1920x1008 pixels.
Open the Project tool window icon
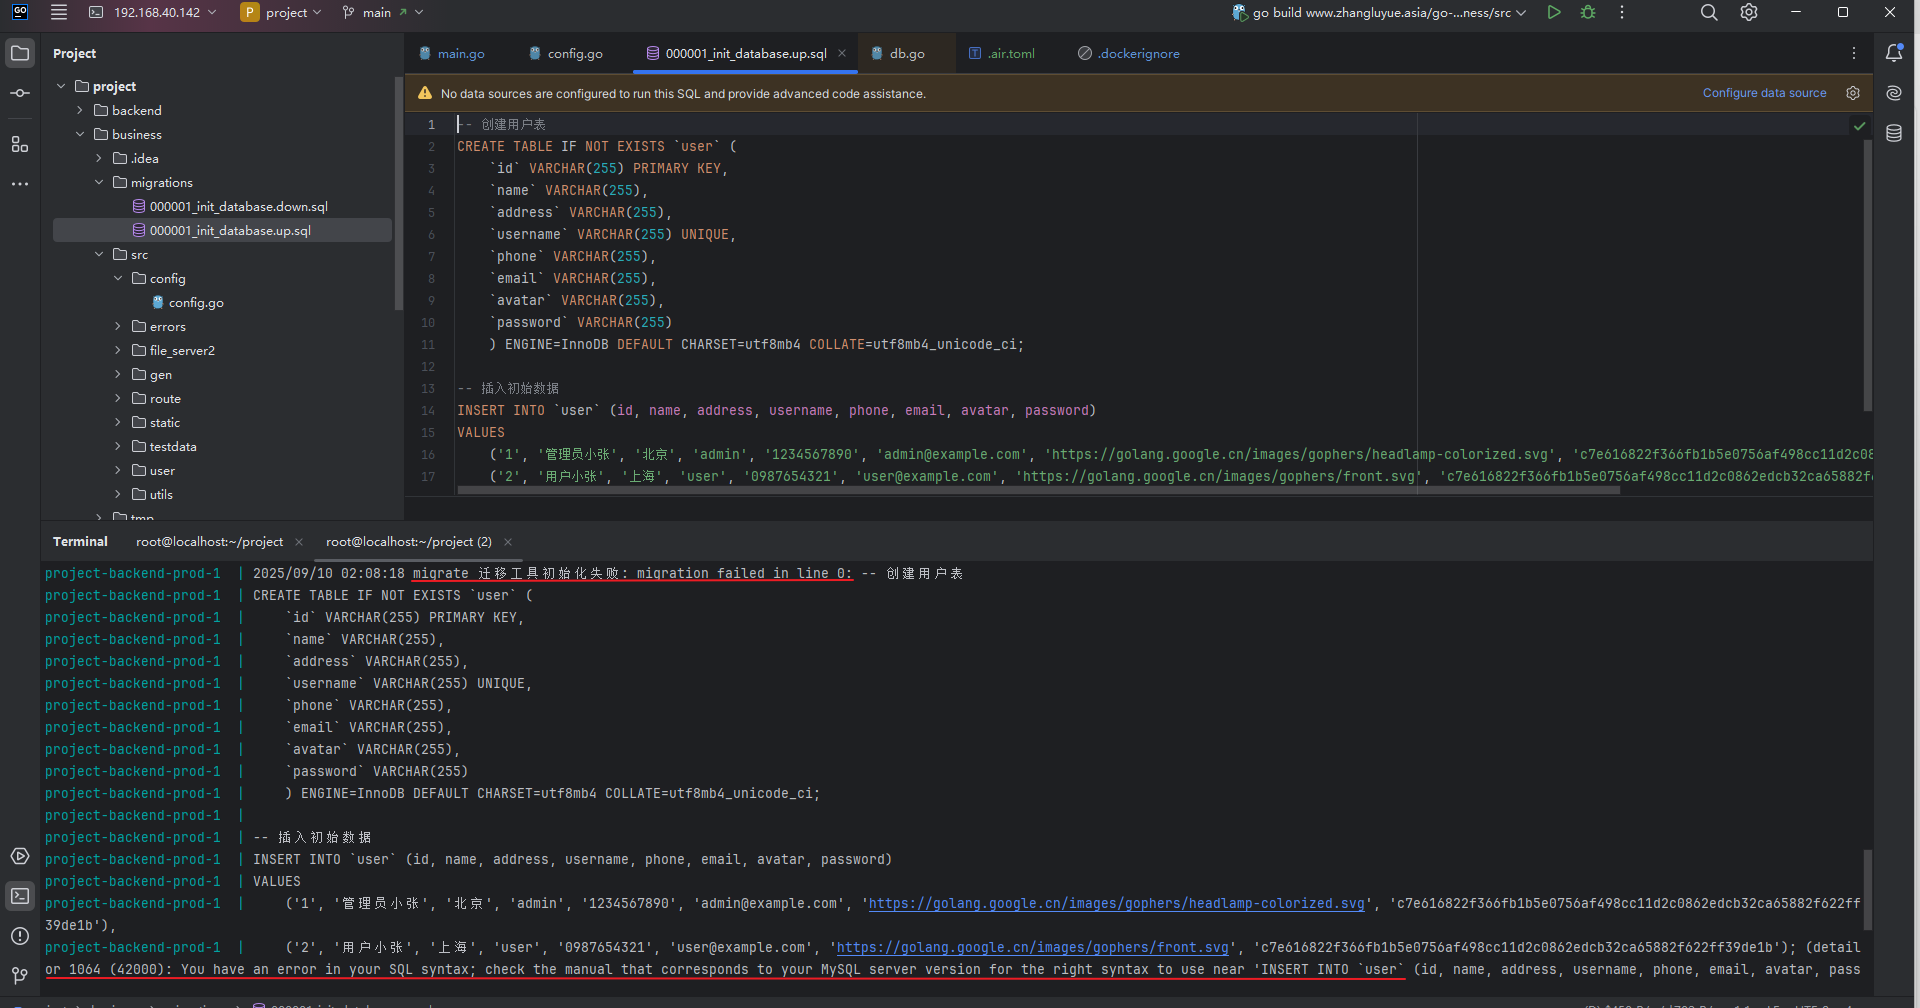click(20, 53)
